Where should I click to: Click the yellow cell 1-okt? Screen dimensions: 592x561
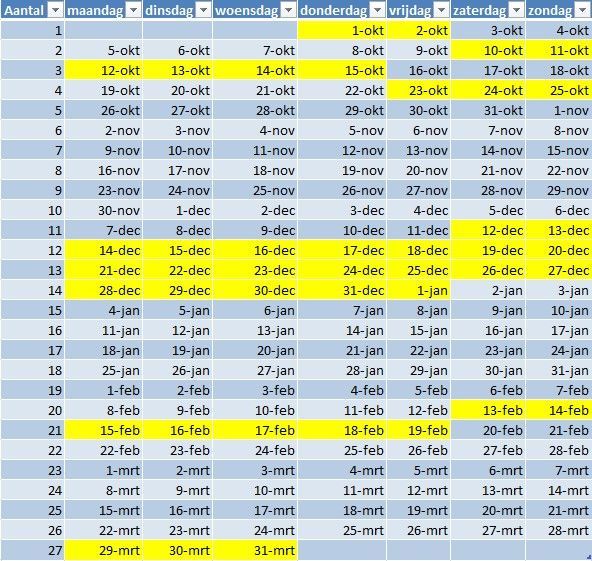click(342, 30)
